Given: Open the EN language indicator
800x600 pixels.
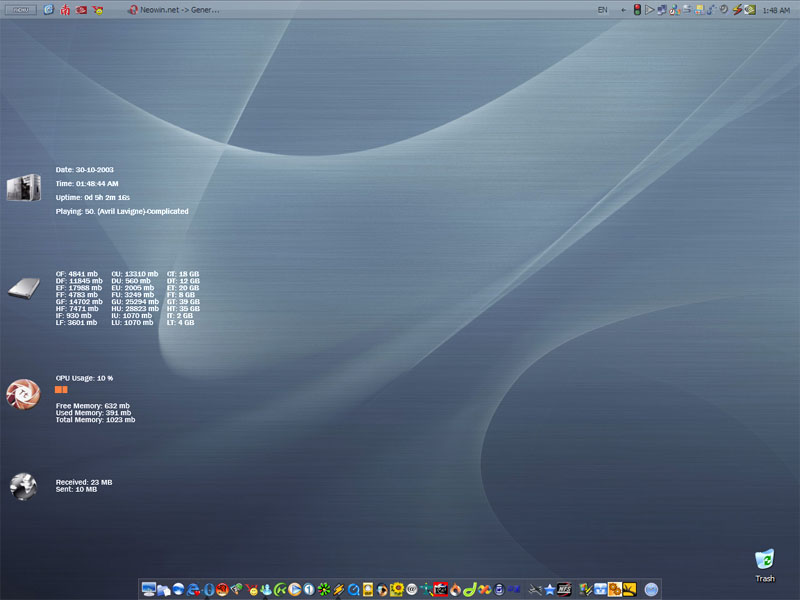Looking at the screenshot, I should point(602,10).
